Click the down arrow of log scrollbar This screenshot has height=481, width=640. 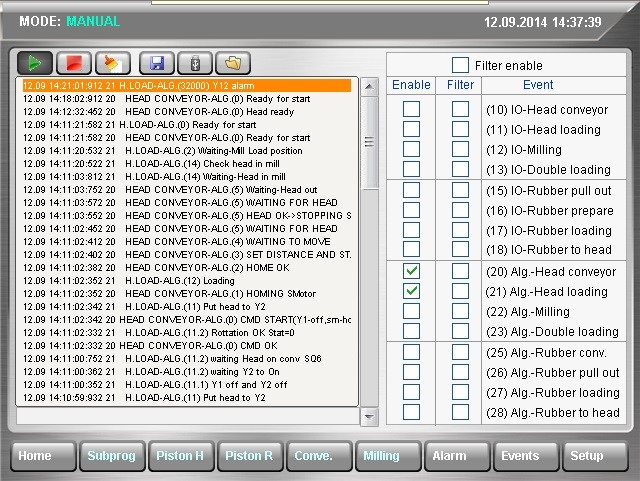click(369, 416)
